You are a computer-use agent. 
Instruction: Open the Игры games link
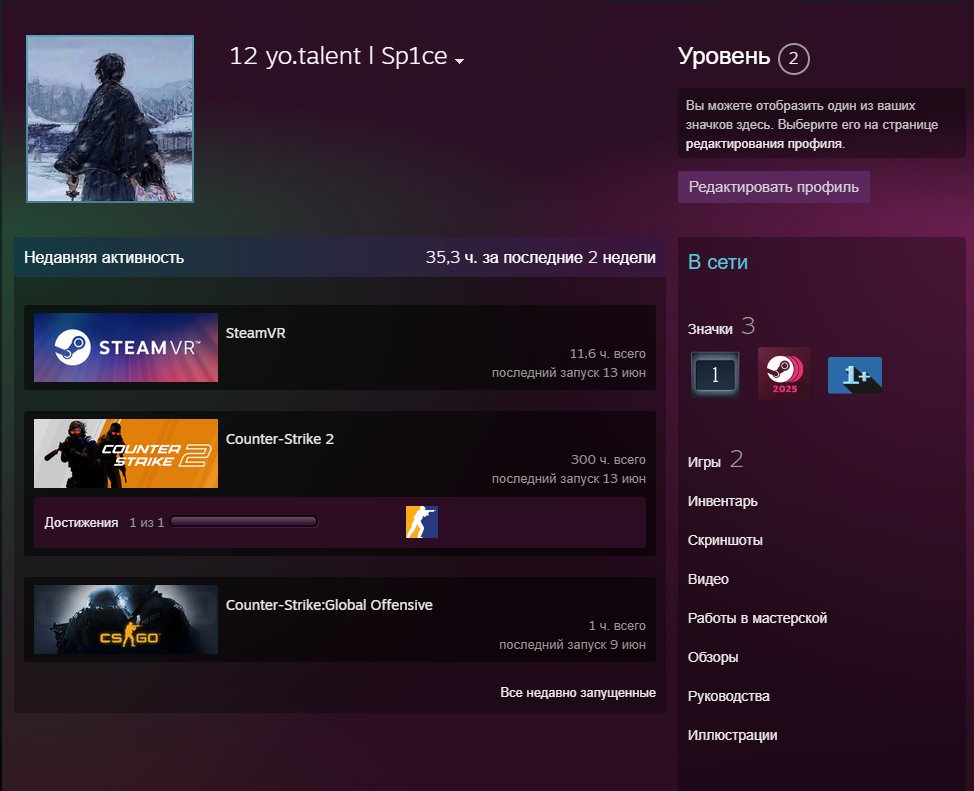(704, 462)
